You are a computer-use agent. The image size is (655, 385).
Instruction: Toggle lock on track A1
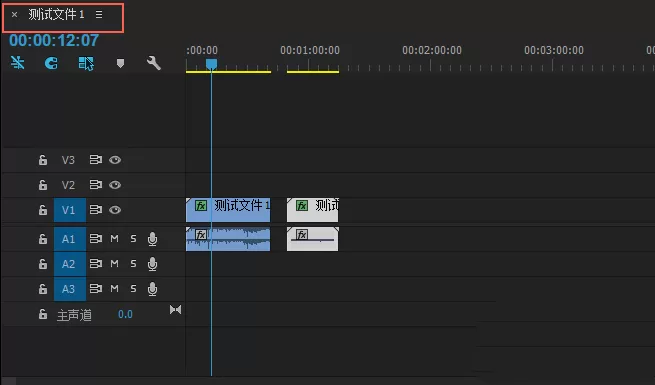point(43,239)
